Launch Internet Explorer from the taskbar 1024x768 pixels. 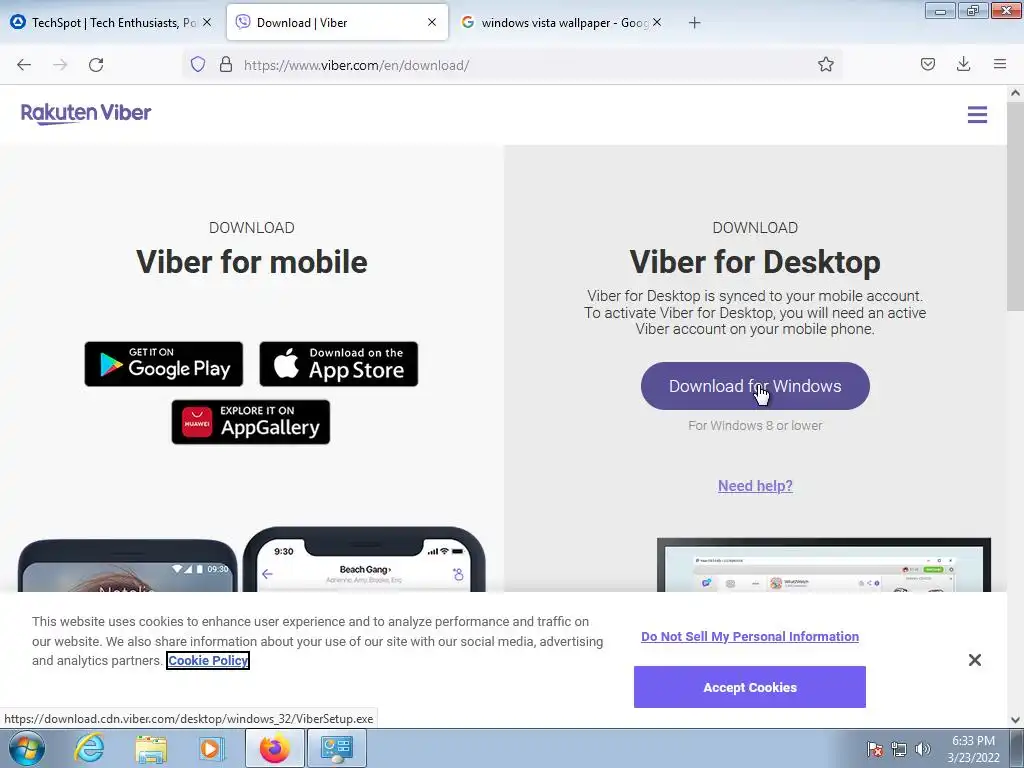(89, 748)
